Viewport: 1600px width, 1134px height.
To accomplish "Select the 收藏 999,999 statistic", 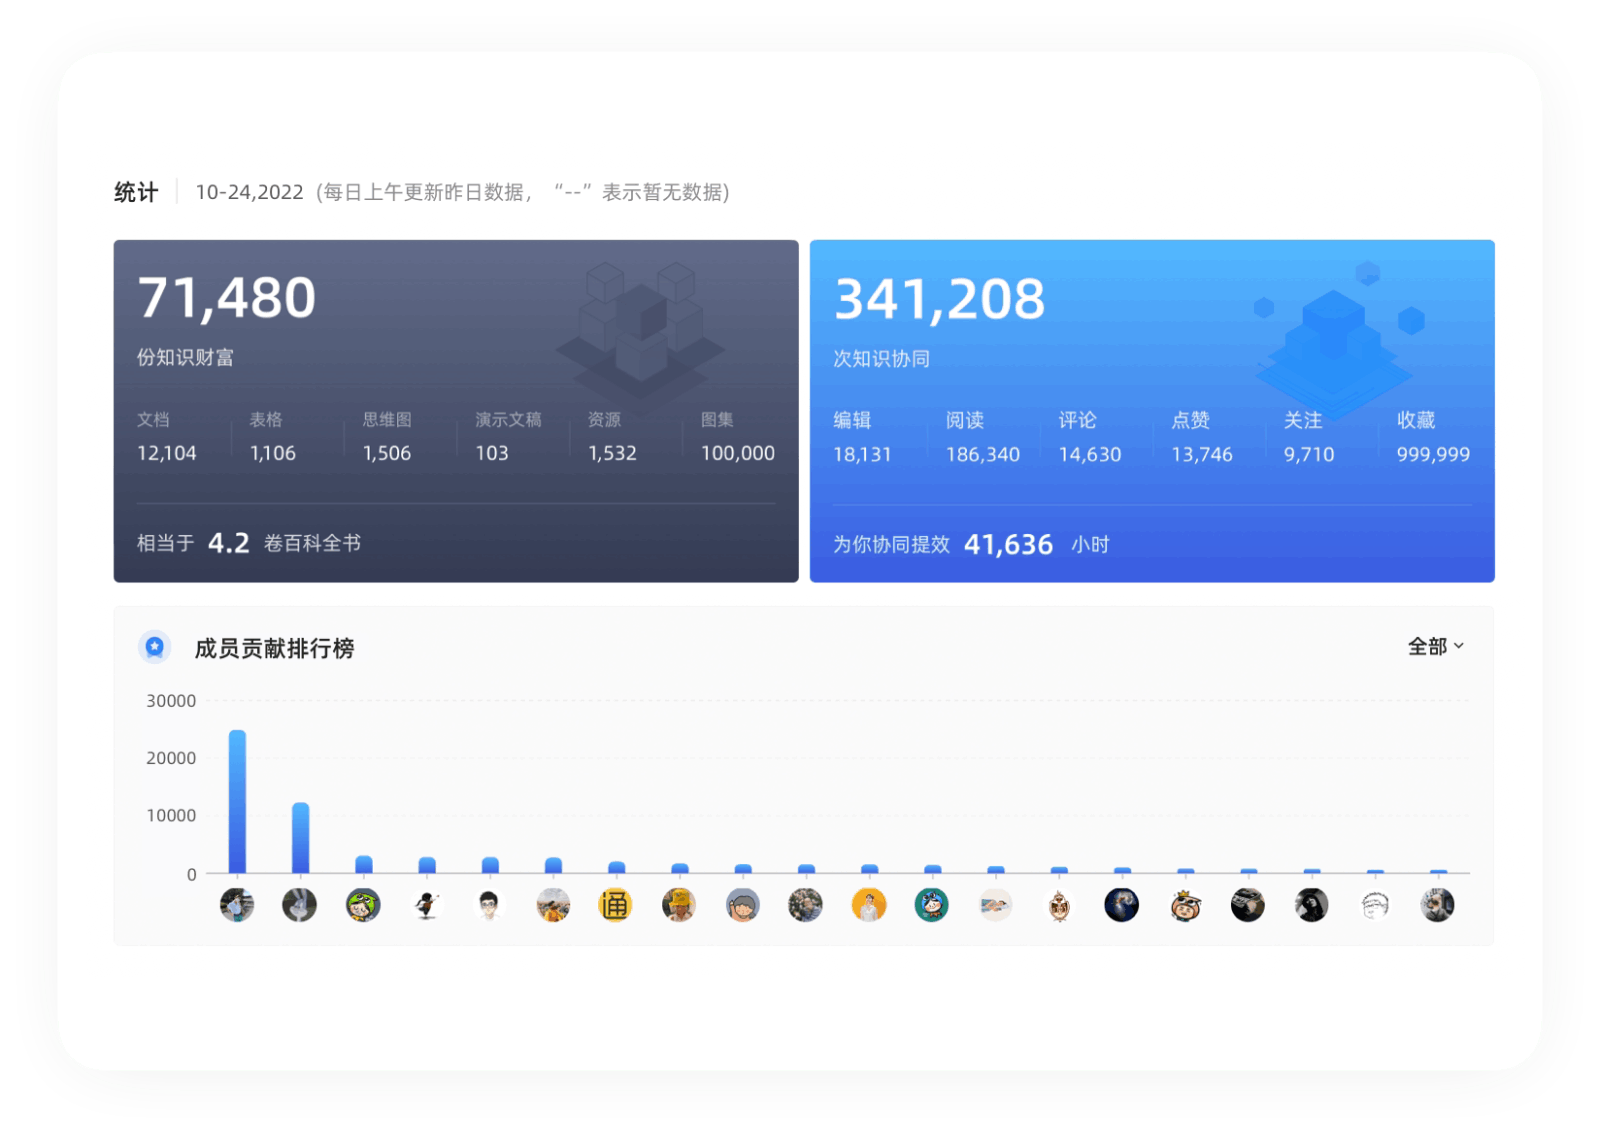I will click(x=1433, y=438).
